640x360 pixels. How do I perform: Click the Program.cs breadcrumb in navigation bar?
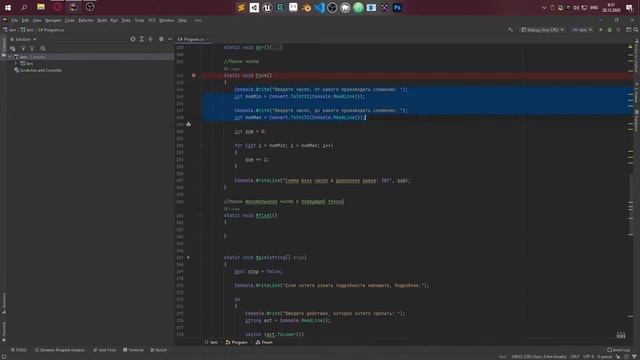(x=51, y=30)
